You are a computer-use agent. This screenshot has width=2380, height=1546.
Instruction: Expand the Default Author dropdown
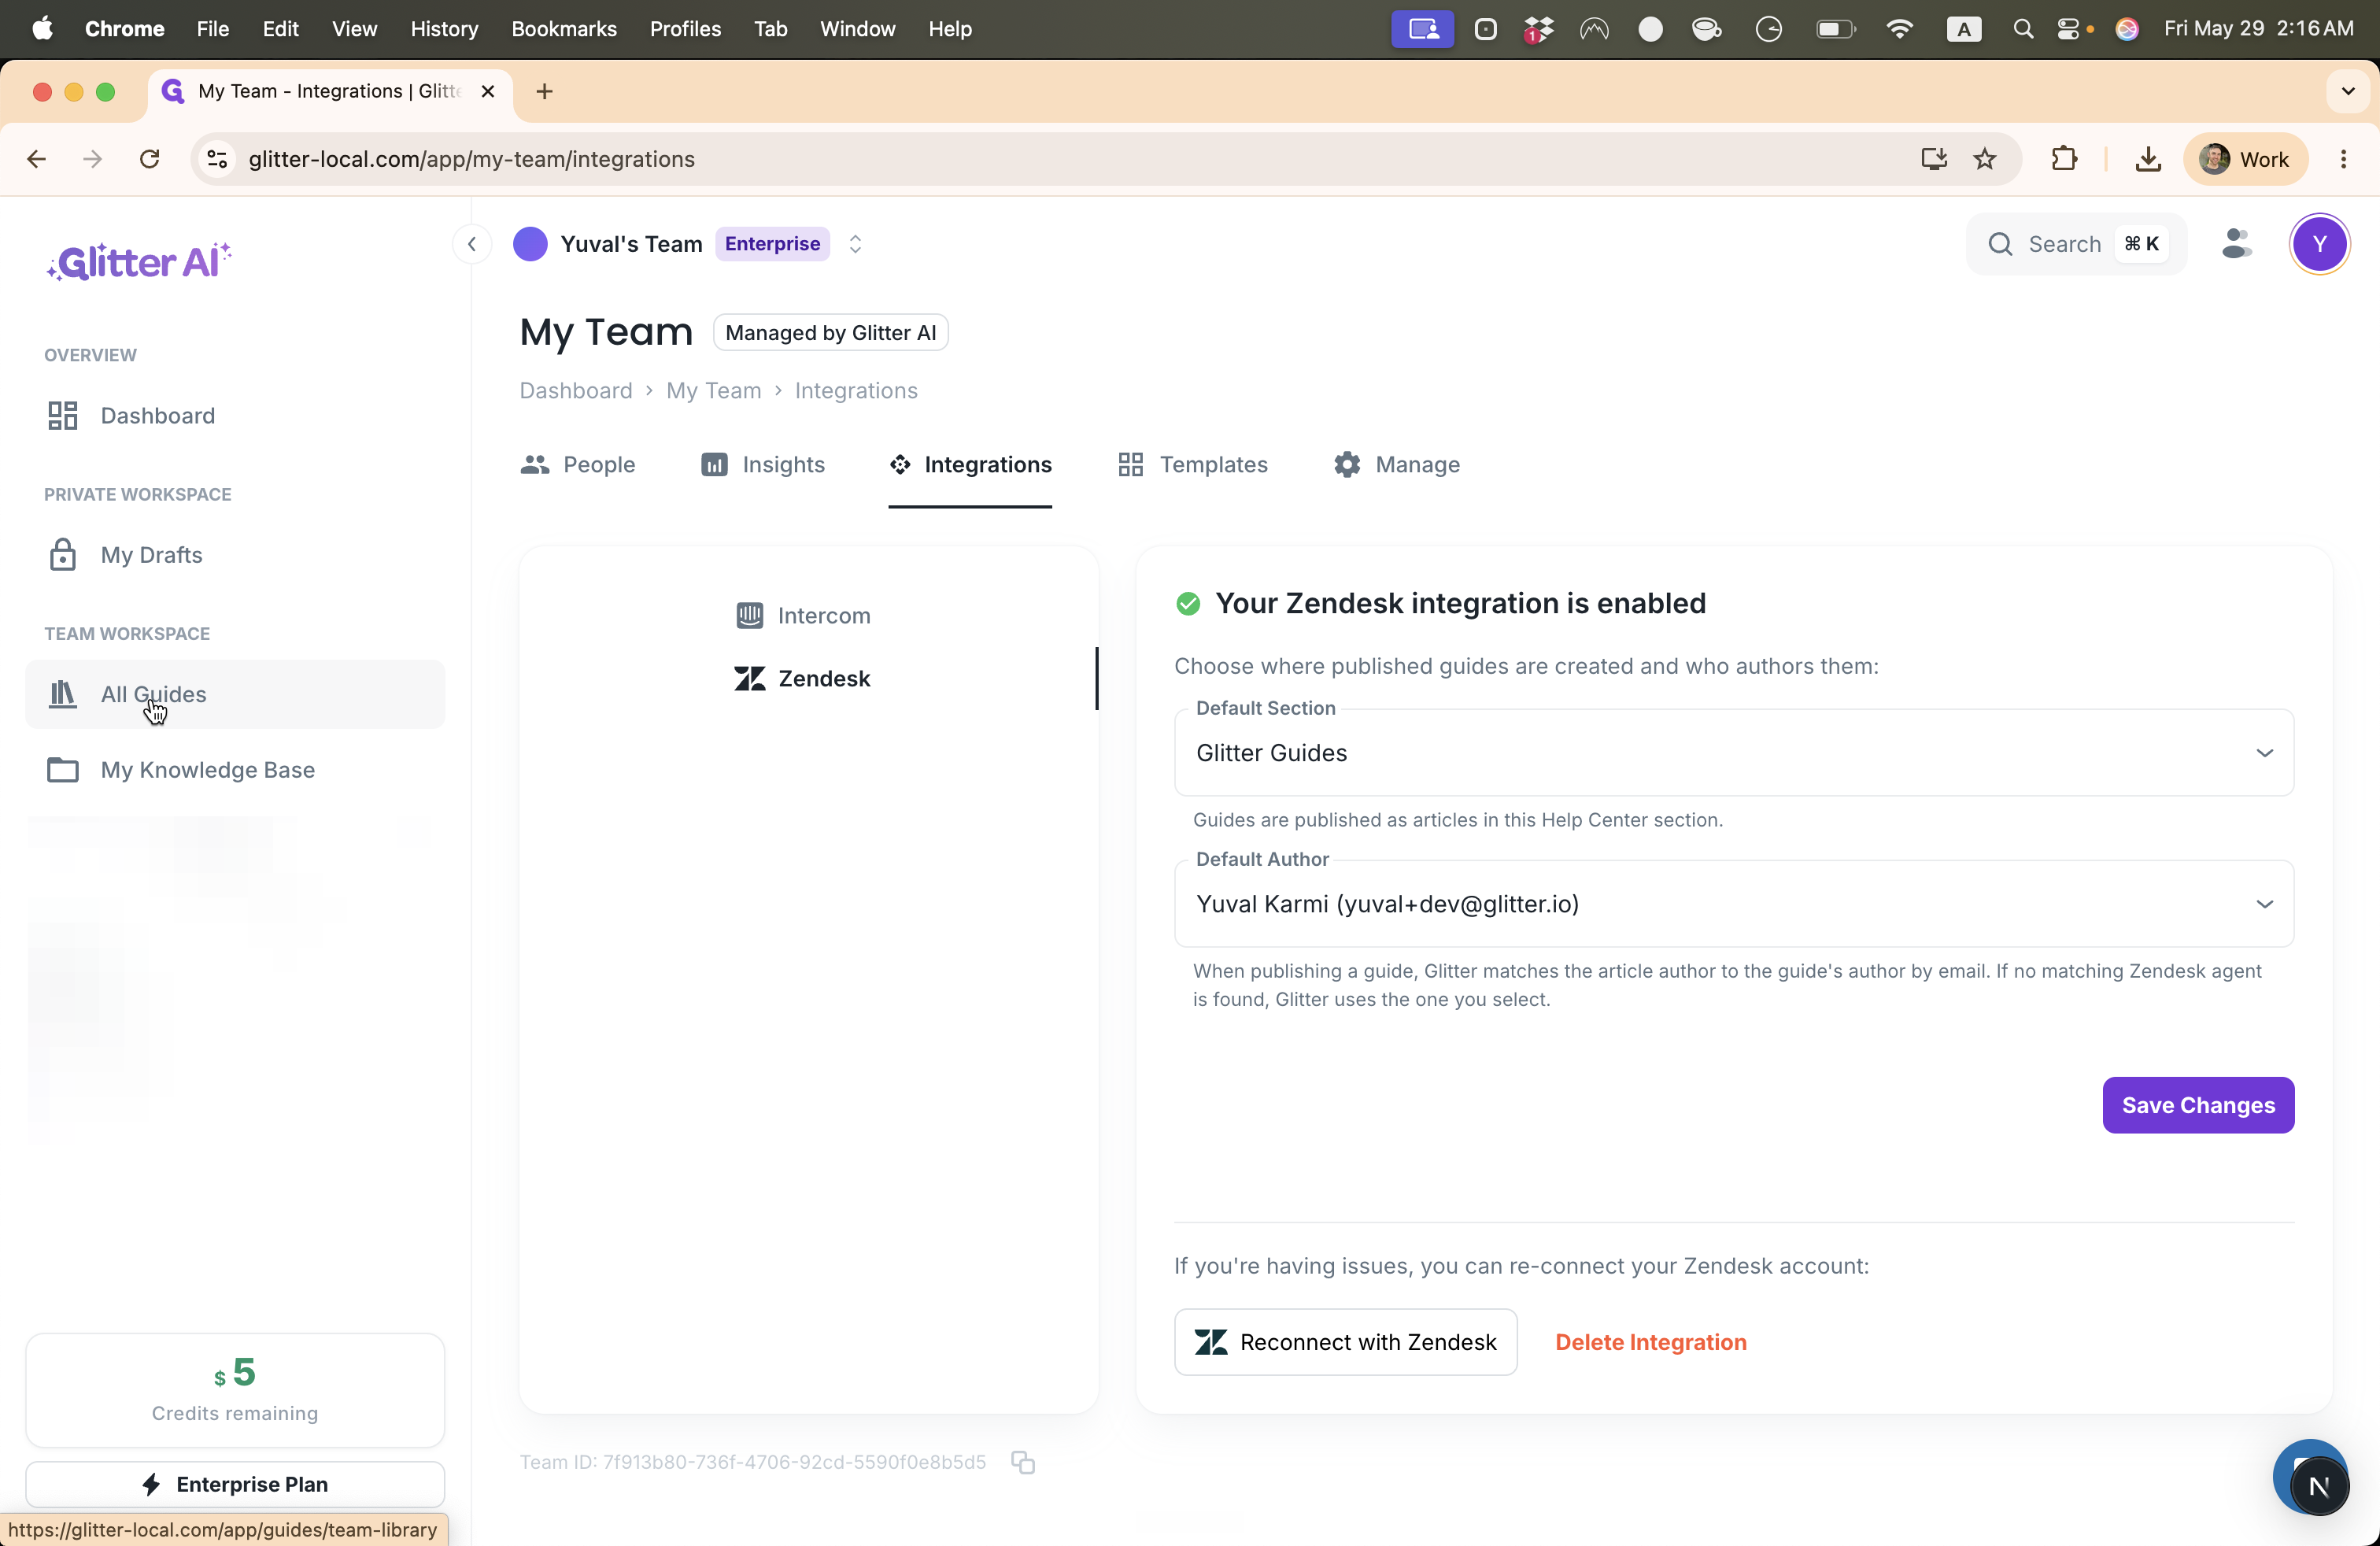(x=1733, y=903)
